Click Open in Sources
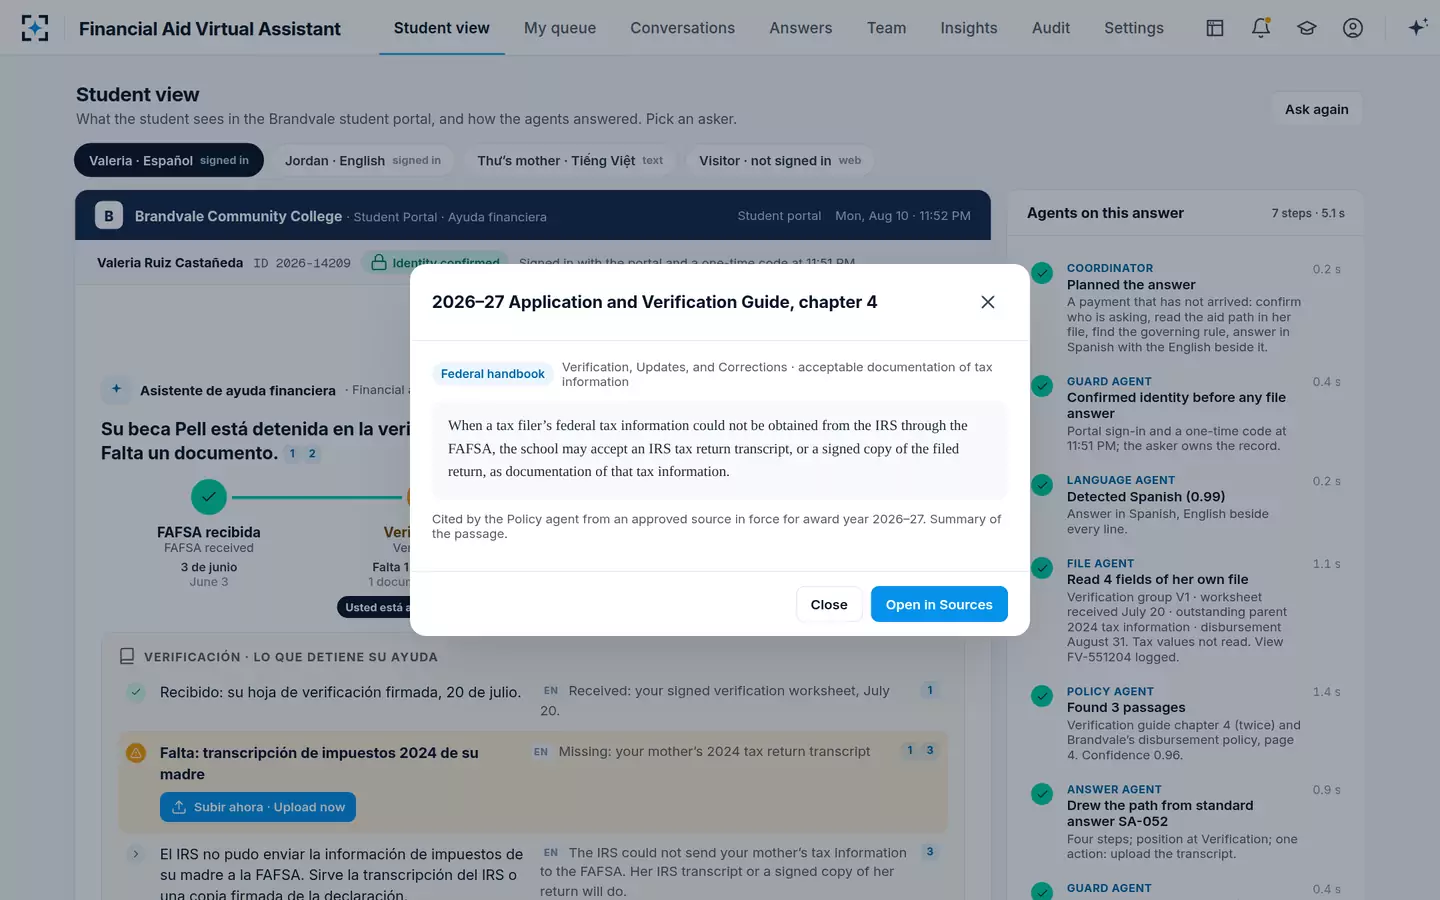Viewport: 1440px width, 900px height. 939,604
